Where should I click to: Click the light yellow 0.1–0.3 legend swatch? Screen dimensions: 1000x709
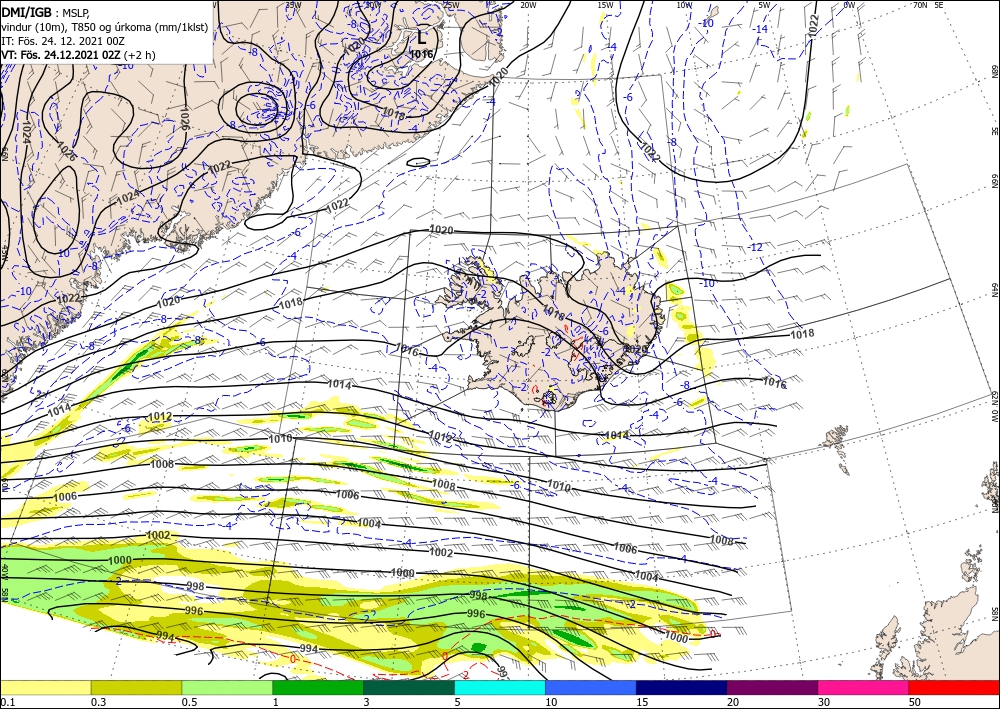click(x=45, y=687)
